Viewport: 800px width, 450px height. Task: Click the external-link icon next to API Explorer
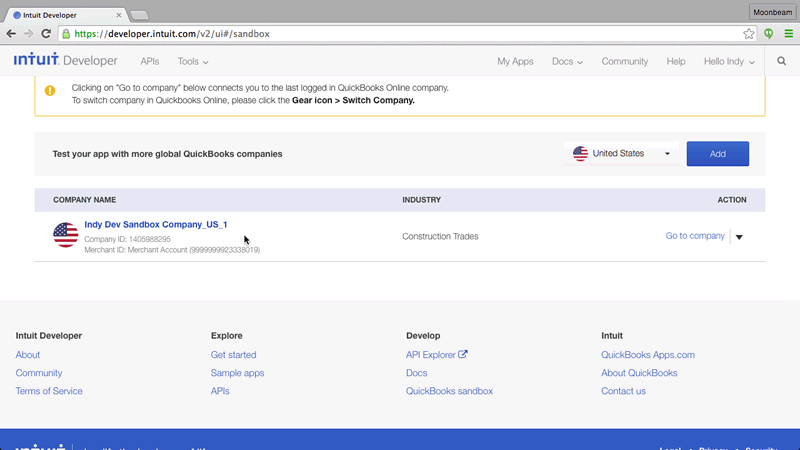click(x=463, y=354)
